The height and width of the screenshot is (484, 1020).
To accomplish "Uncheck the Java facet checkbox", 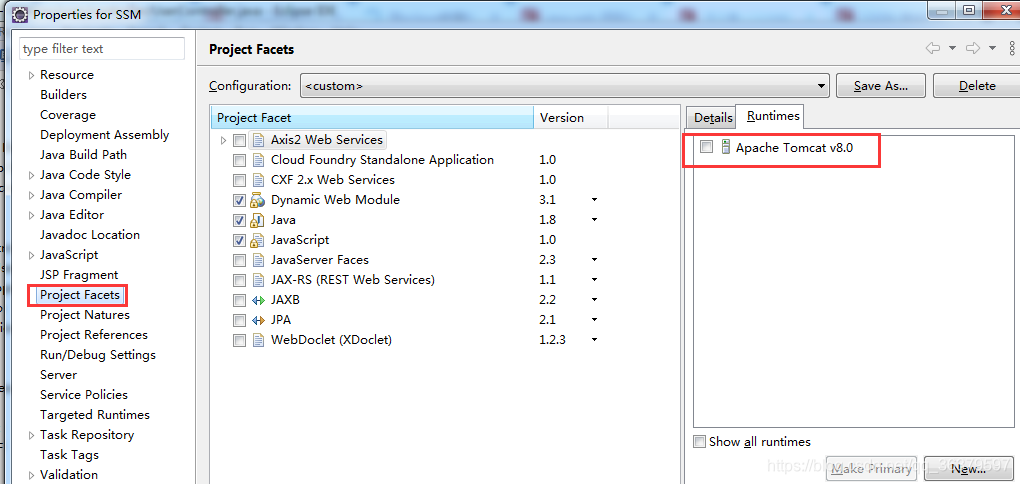I will (240, 221).
